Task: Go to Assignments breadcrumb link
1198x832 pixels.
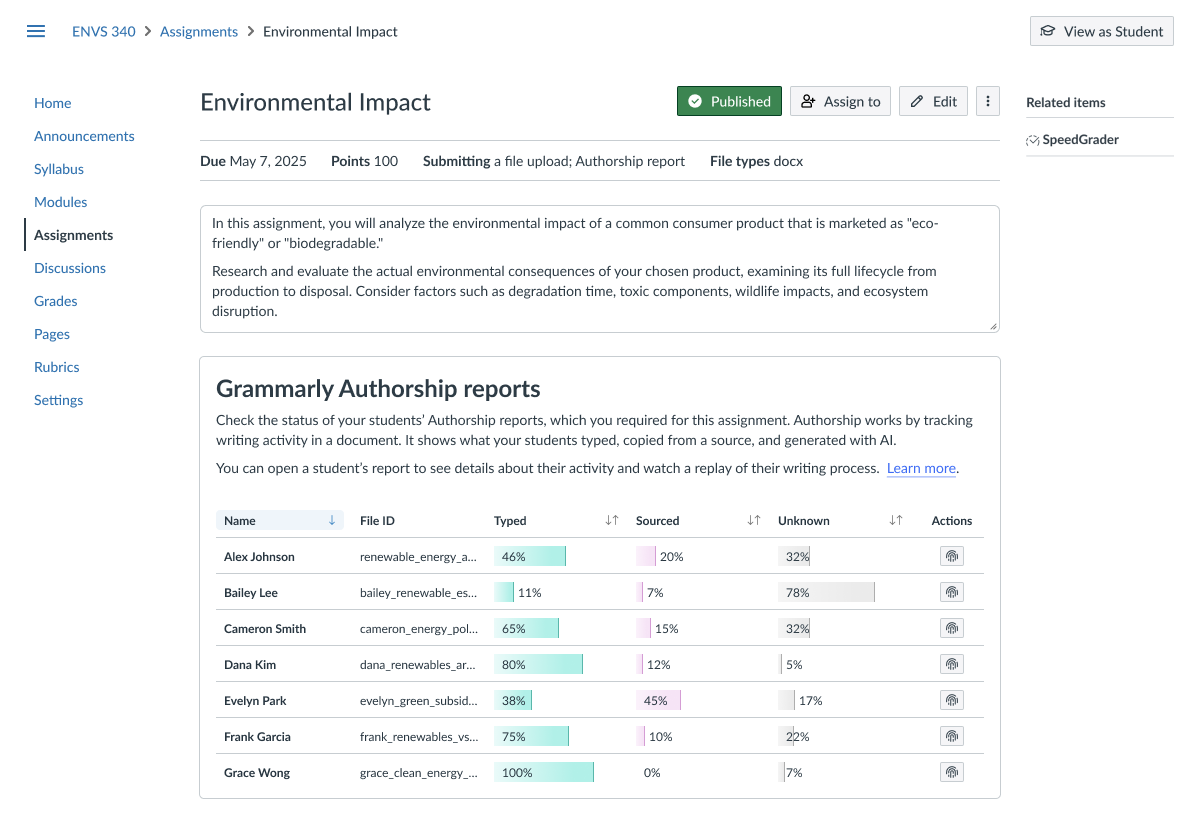Action: tap(199, 31)
